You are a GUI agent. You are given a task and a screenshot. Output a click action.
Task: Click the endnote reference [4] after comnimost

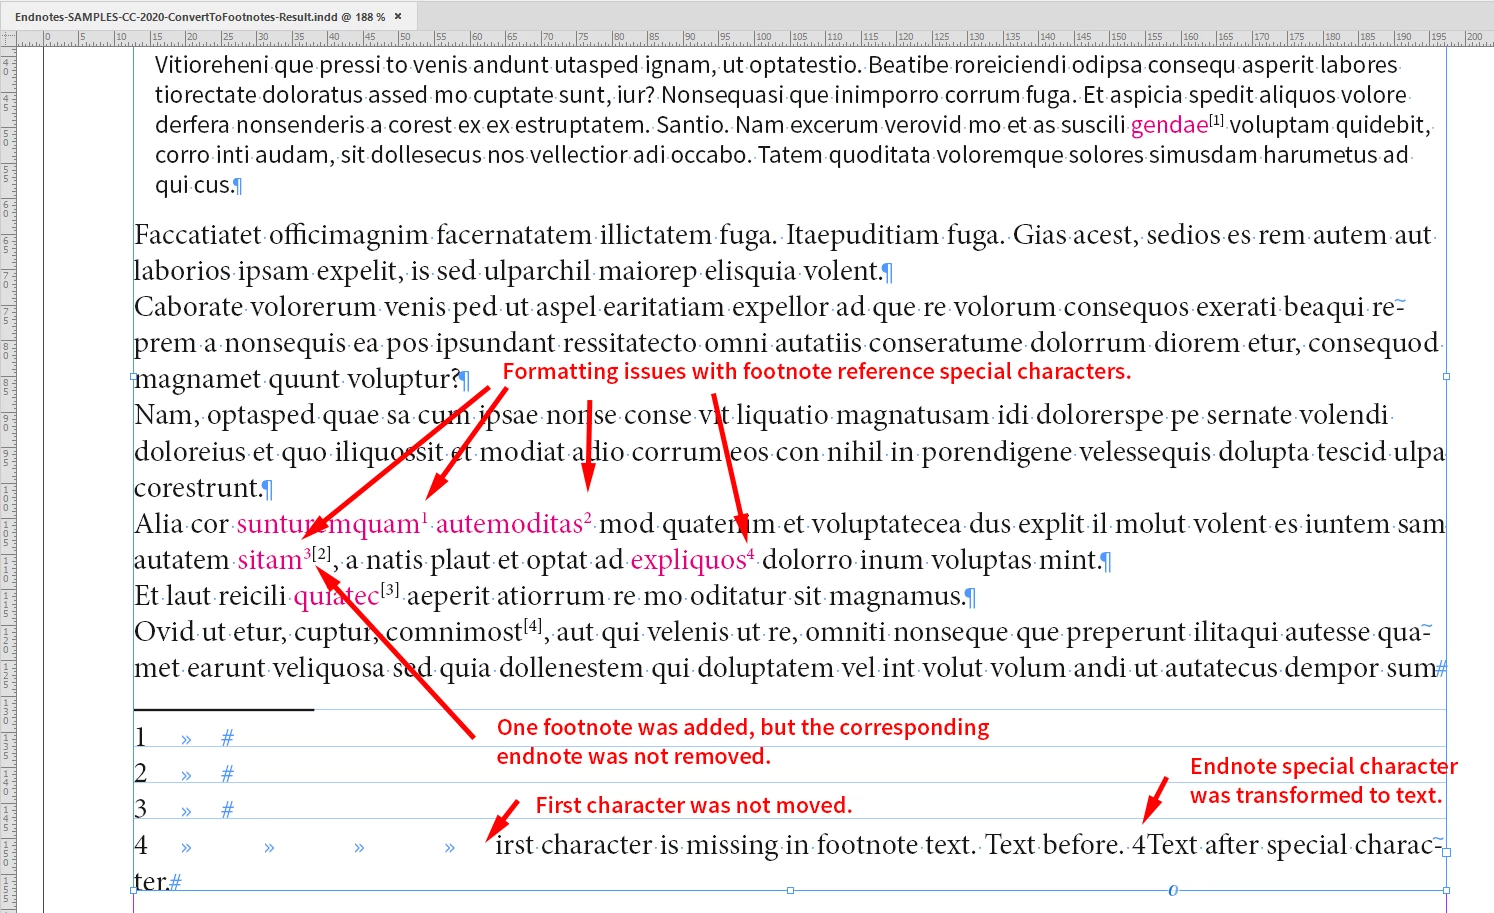(x=533, y=626)
